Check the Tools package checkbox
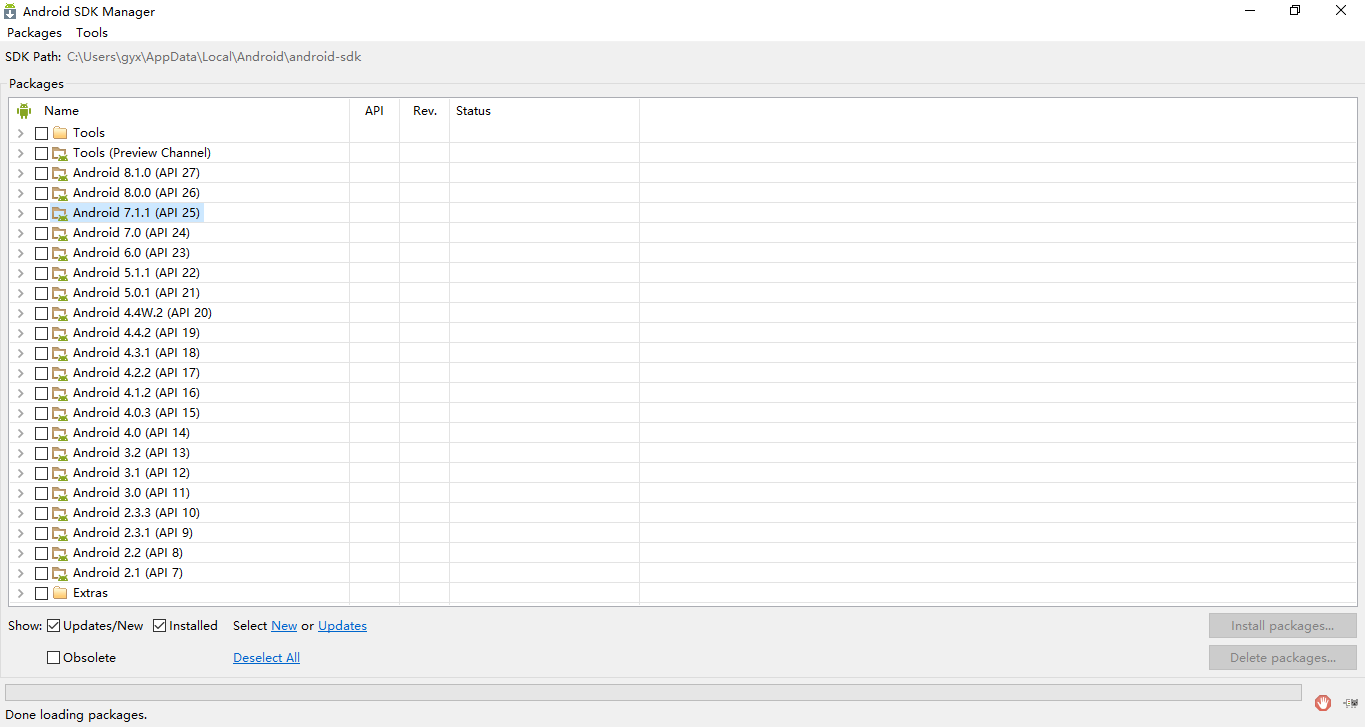This screenshot has height=727, width=1365. click(x=41, y=133)
